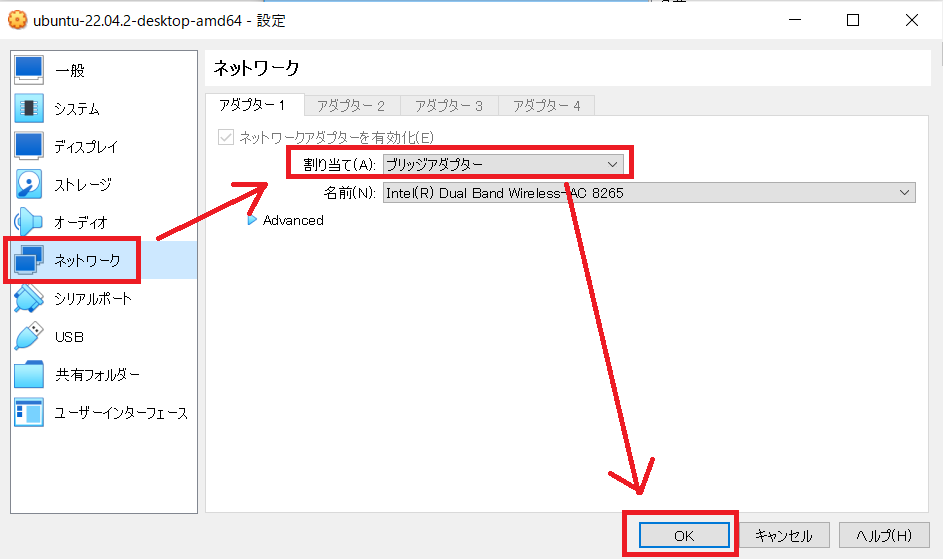Click the Advanced label text
Screen dimensions: 943x559
[x=293, y=220]
